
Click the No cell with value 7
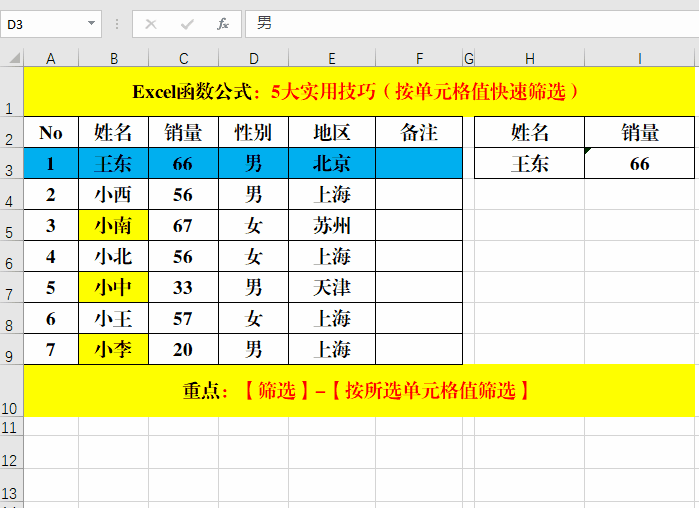coord(51,349)
